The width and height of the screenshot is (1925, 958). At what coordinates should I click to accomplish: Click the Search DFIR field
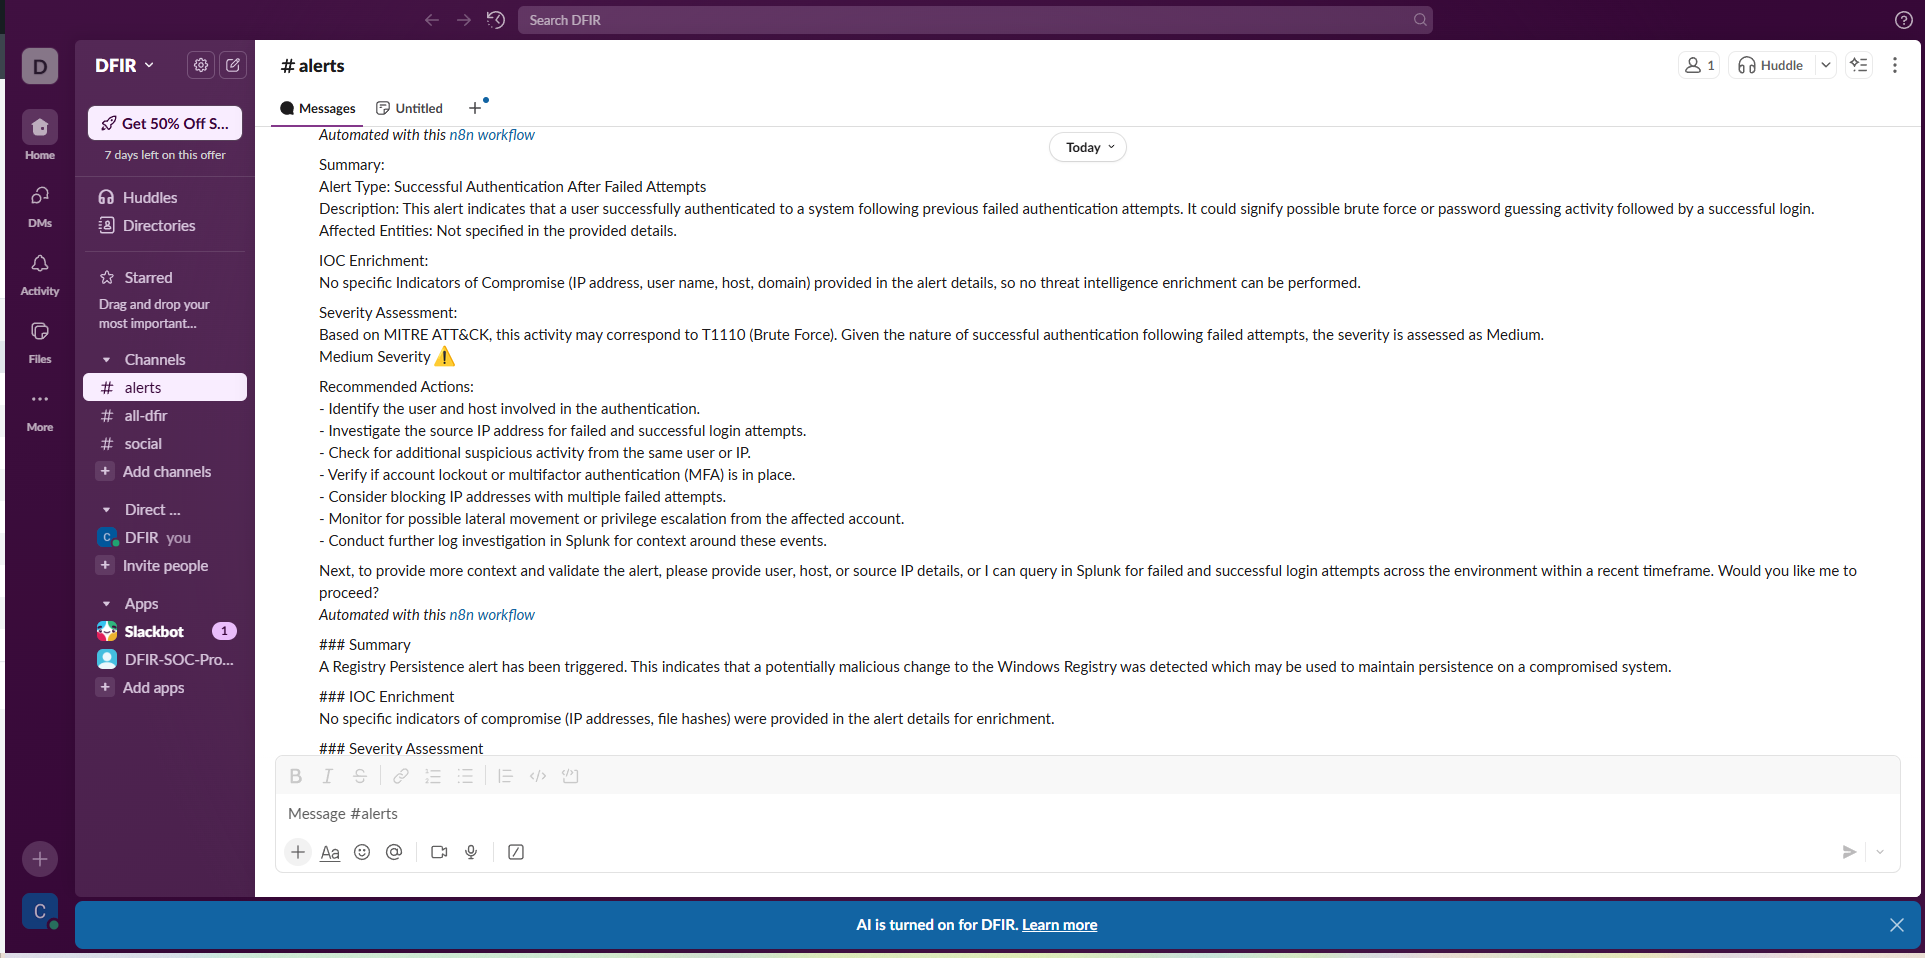(x=975, y=19)
